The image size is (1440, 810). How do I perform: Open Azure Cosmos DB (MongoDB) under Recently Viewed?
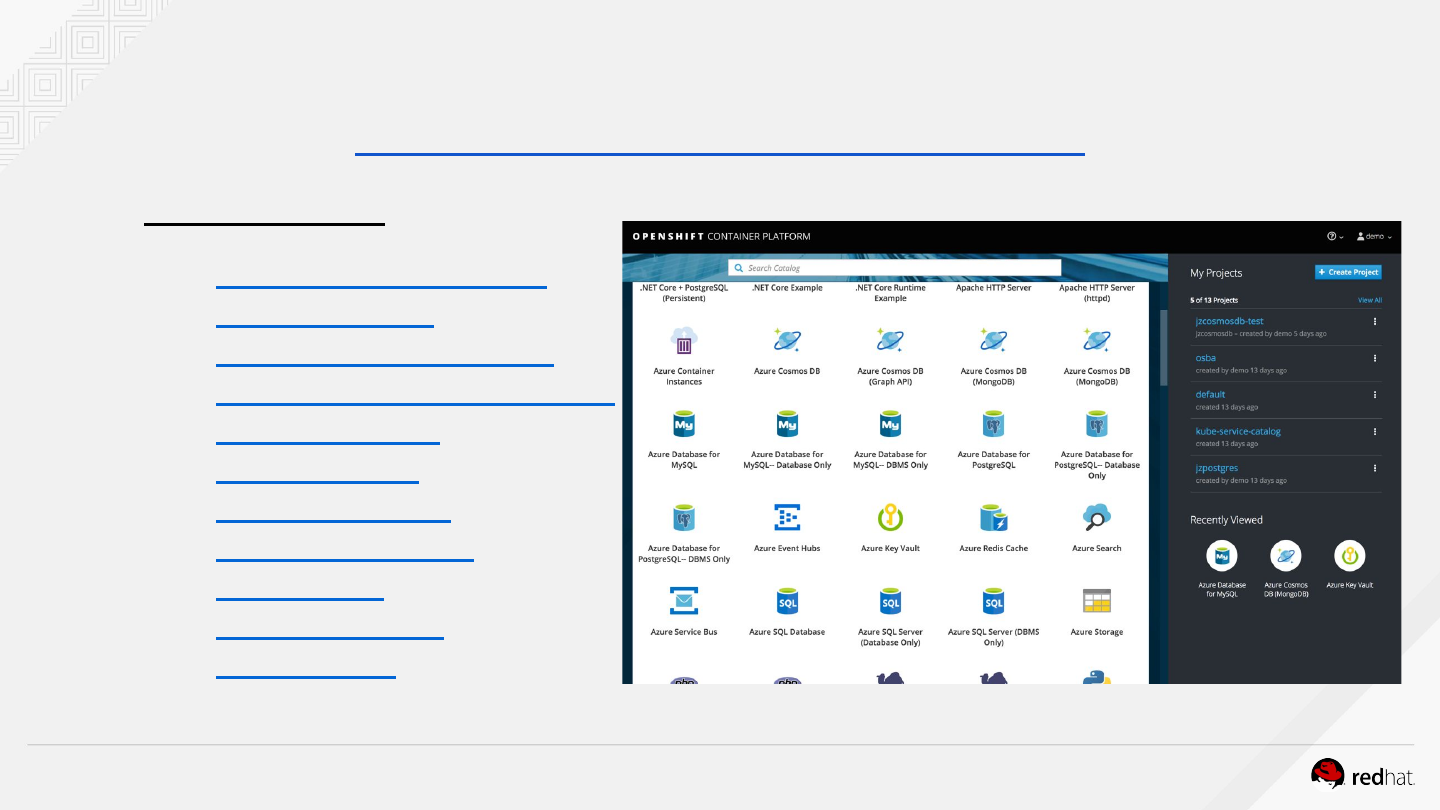coord(1286,556)
